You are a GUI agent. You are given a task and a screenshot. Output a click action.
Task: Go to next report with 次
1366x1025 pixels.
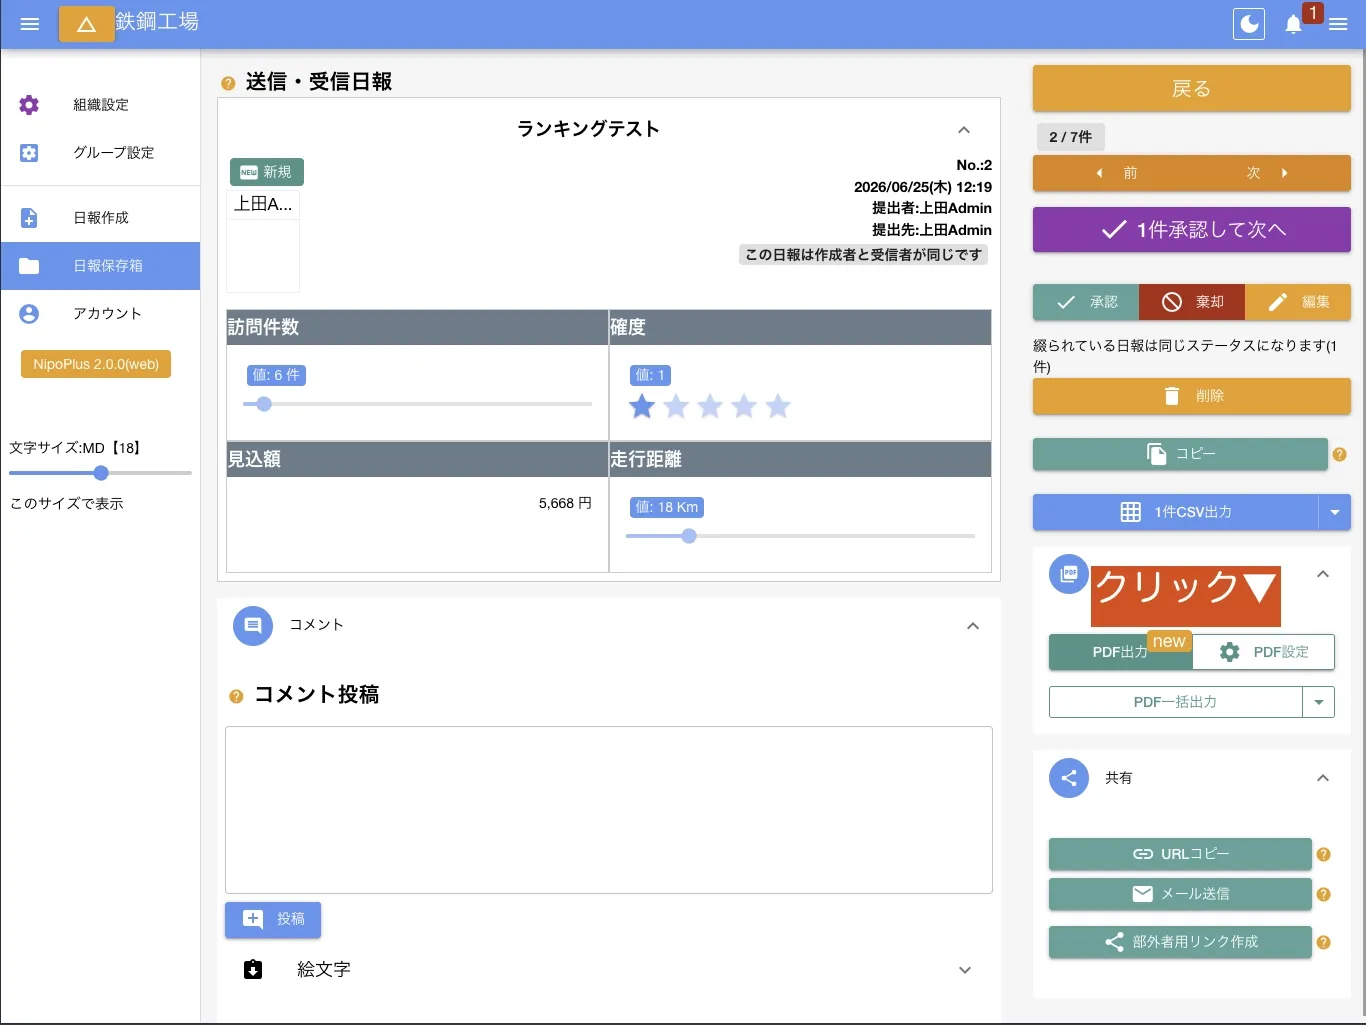(x=1267, y=173)
